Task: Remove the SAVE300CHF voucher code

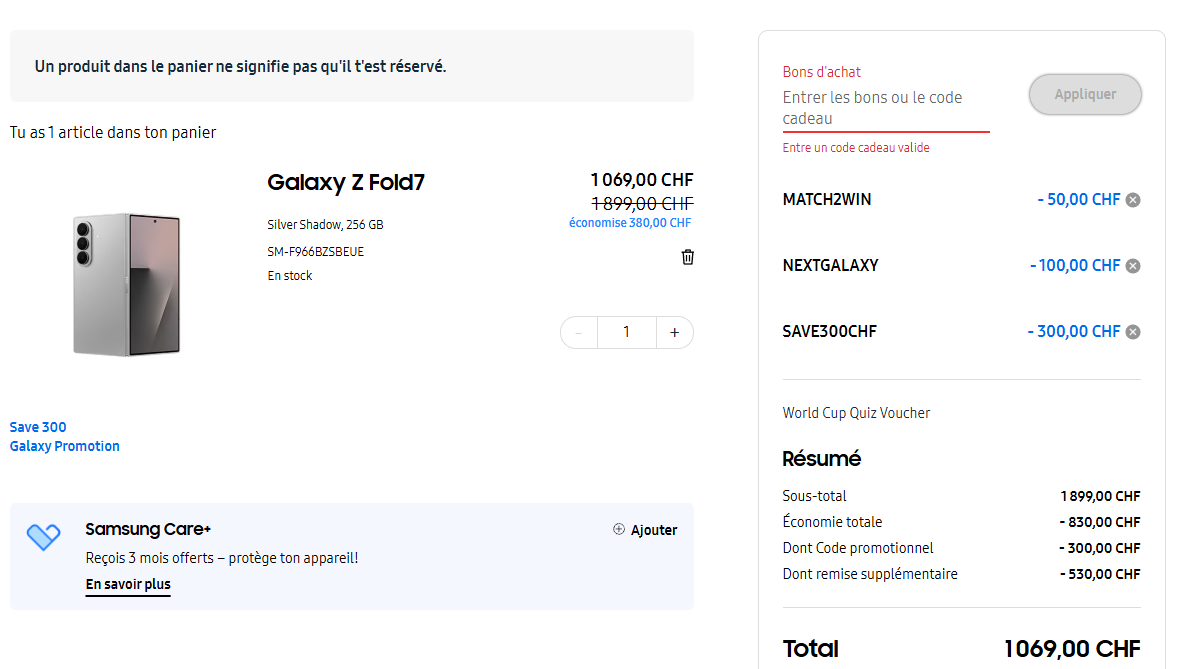Action: [x=1133, y=332]
